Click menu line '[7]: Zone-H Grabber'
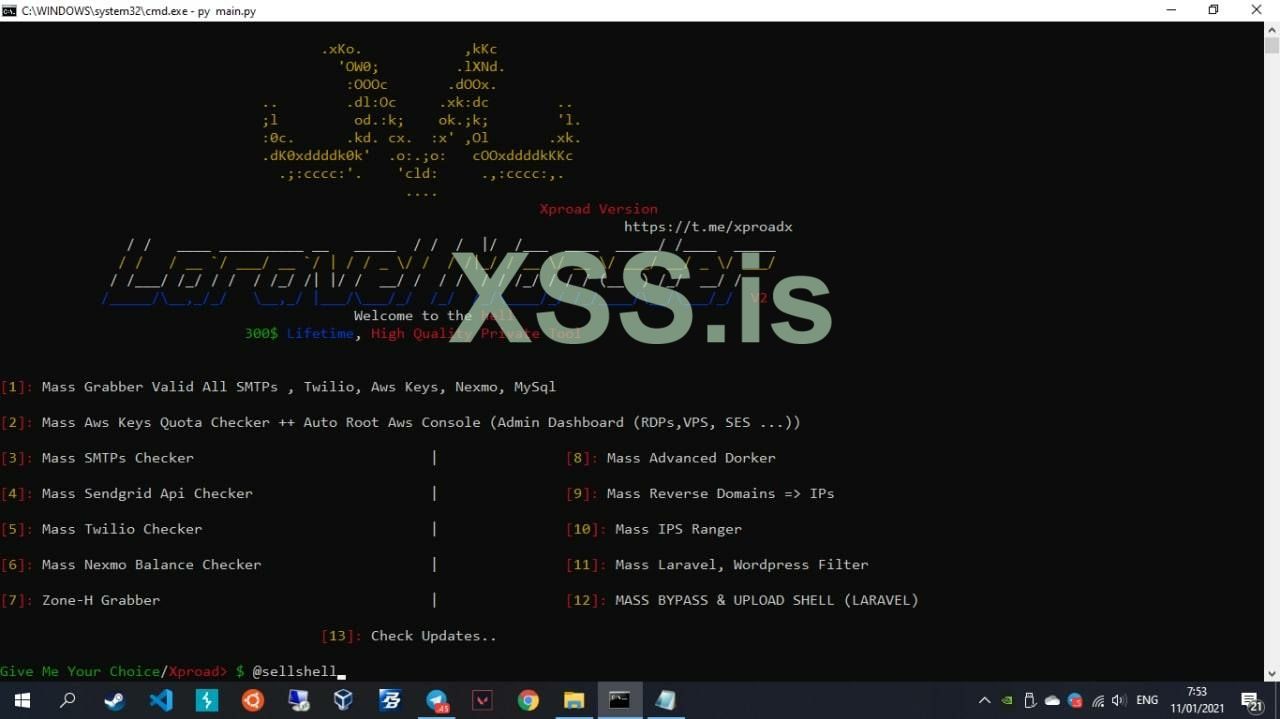The width and height of the screenshot is (1280, 719). tap(80, 600)
